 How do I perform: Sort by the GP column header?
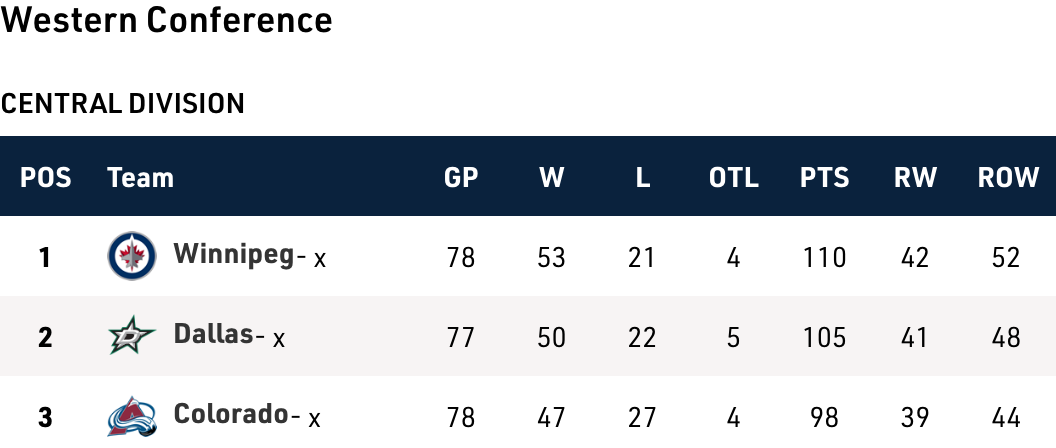(x=461, y=178)
